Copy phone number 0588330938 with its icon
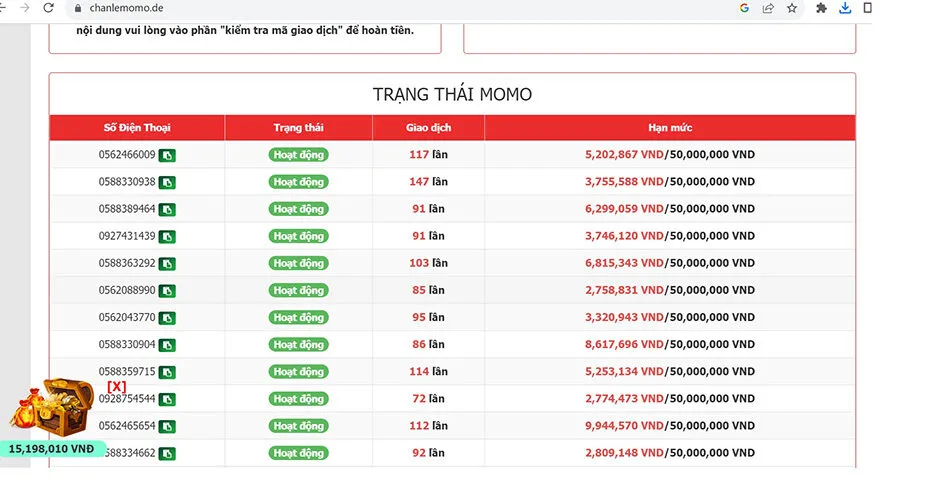The image size is (945, 499). pyautogui.click(x=167, y=183)
